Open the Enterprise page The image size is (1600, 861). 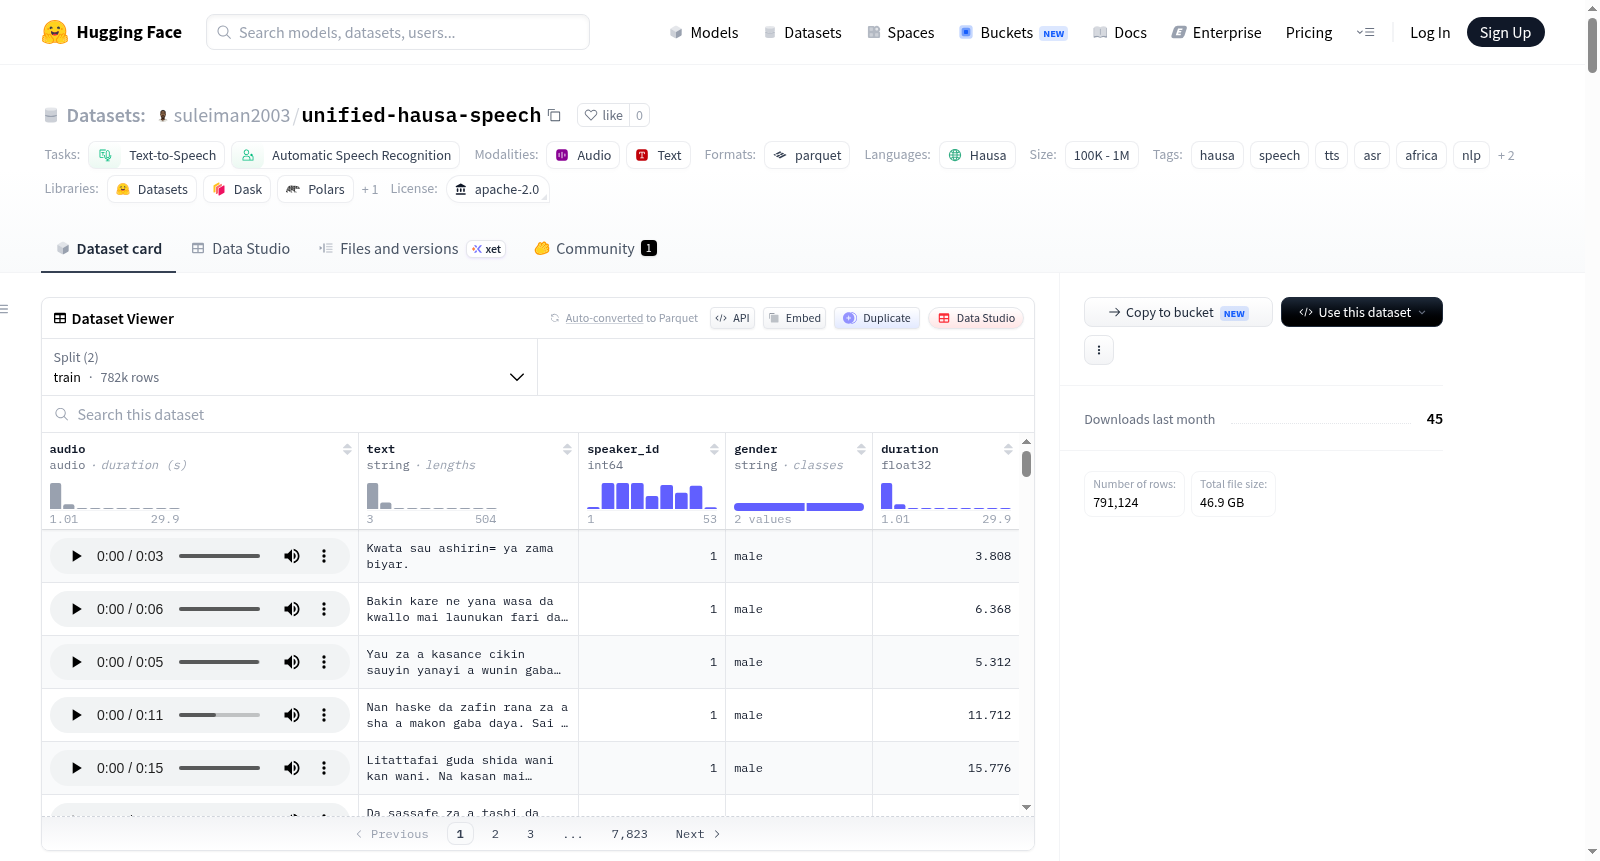point(1217,32)
